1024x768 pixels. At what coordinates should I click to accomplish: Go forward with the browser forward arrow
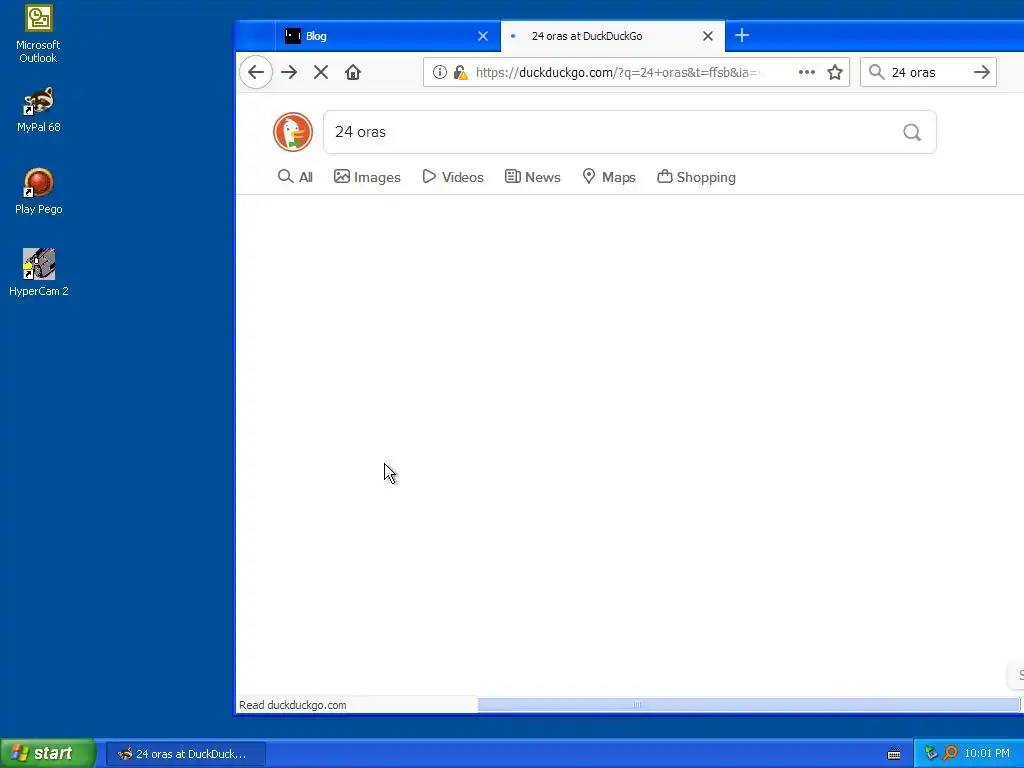[289, 72]
